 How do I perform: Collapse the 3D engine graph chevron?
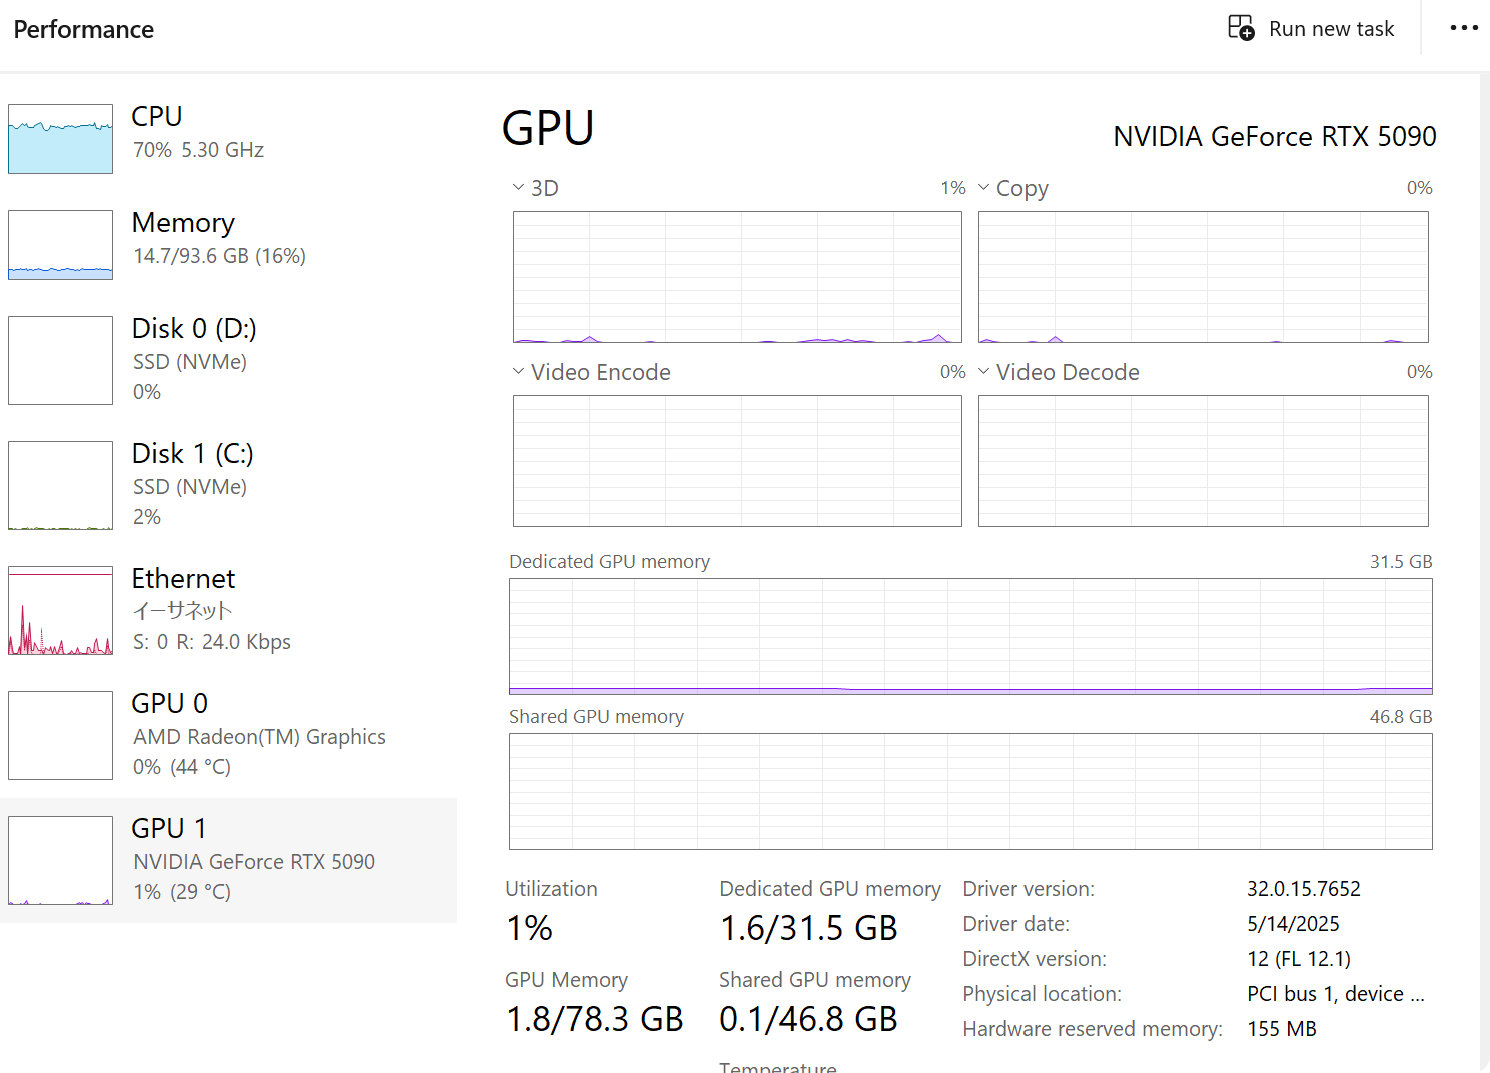tap(518, 187)
